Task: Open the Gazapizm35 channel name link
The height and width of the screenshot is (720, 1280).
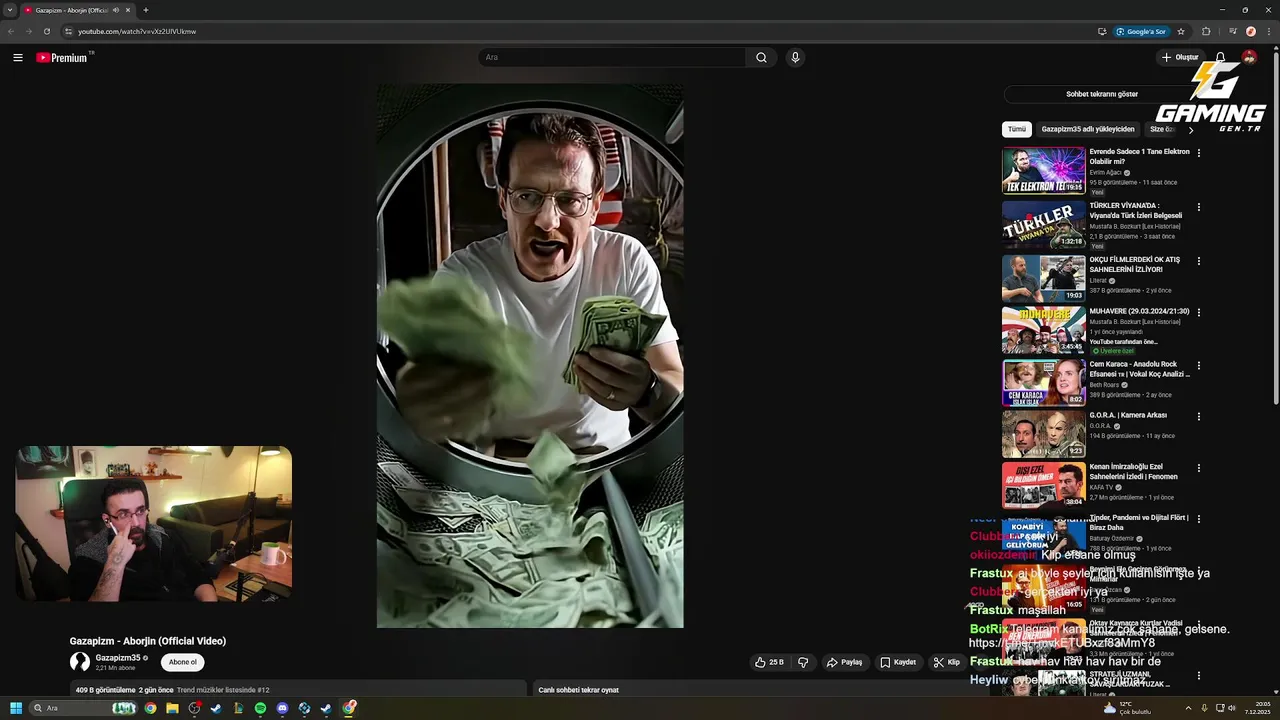Action: (x=118, y=658)
